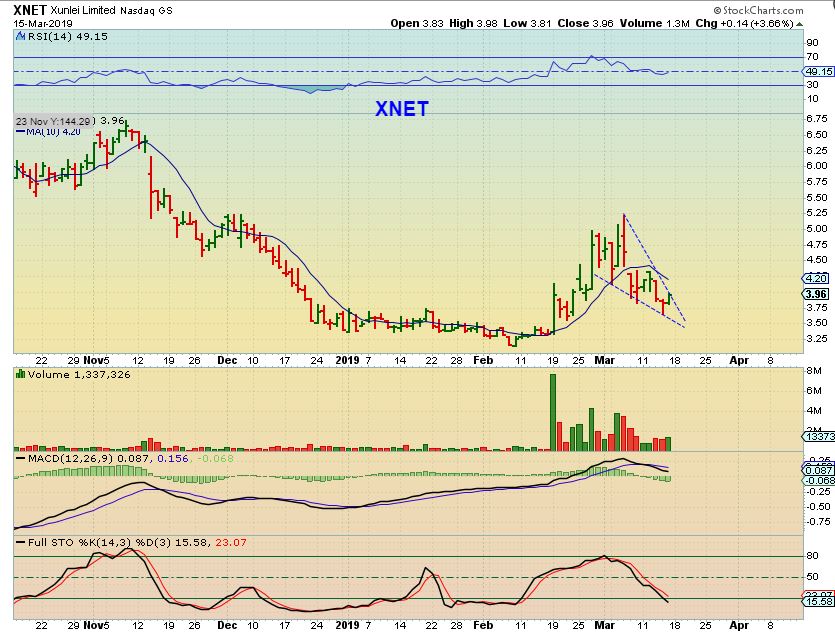Click the Chg +0.14 (+3.66%) value
Screen dimensions: 835x632
click(744, 23)
